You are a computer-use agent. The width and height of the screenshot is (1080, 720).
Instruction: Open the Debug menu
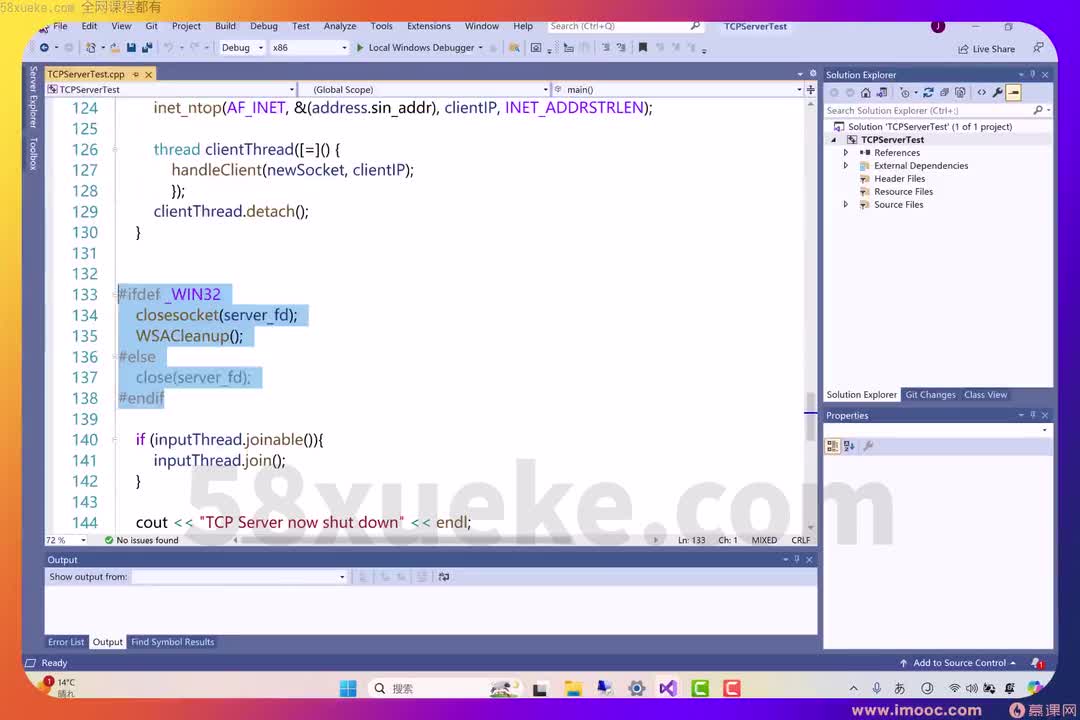pos(264,26)
